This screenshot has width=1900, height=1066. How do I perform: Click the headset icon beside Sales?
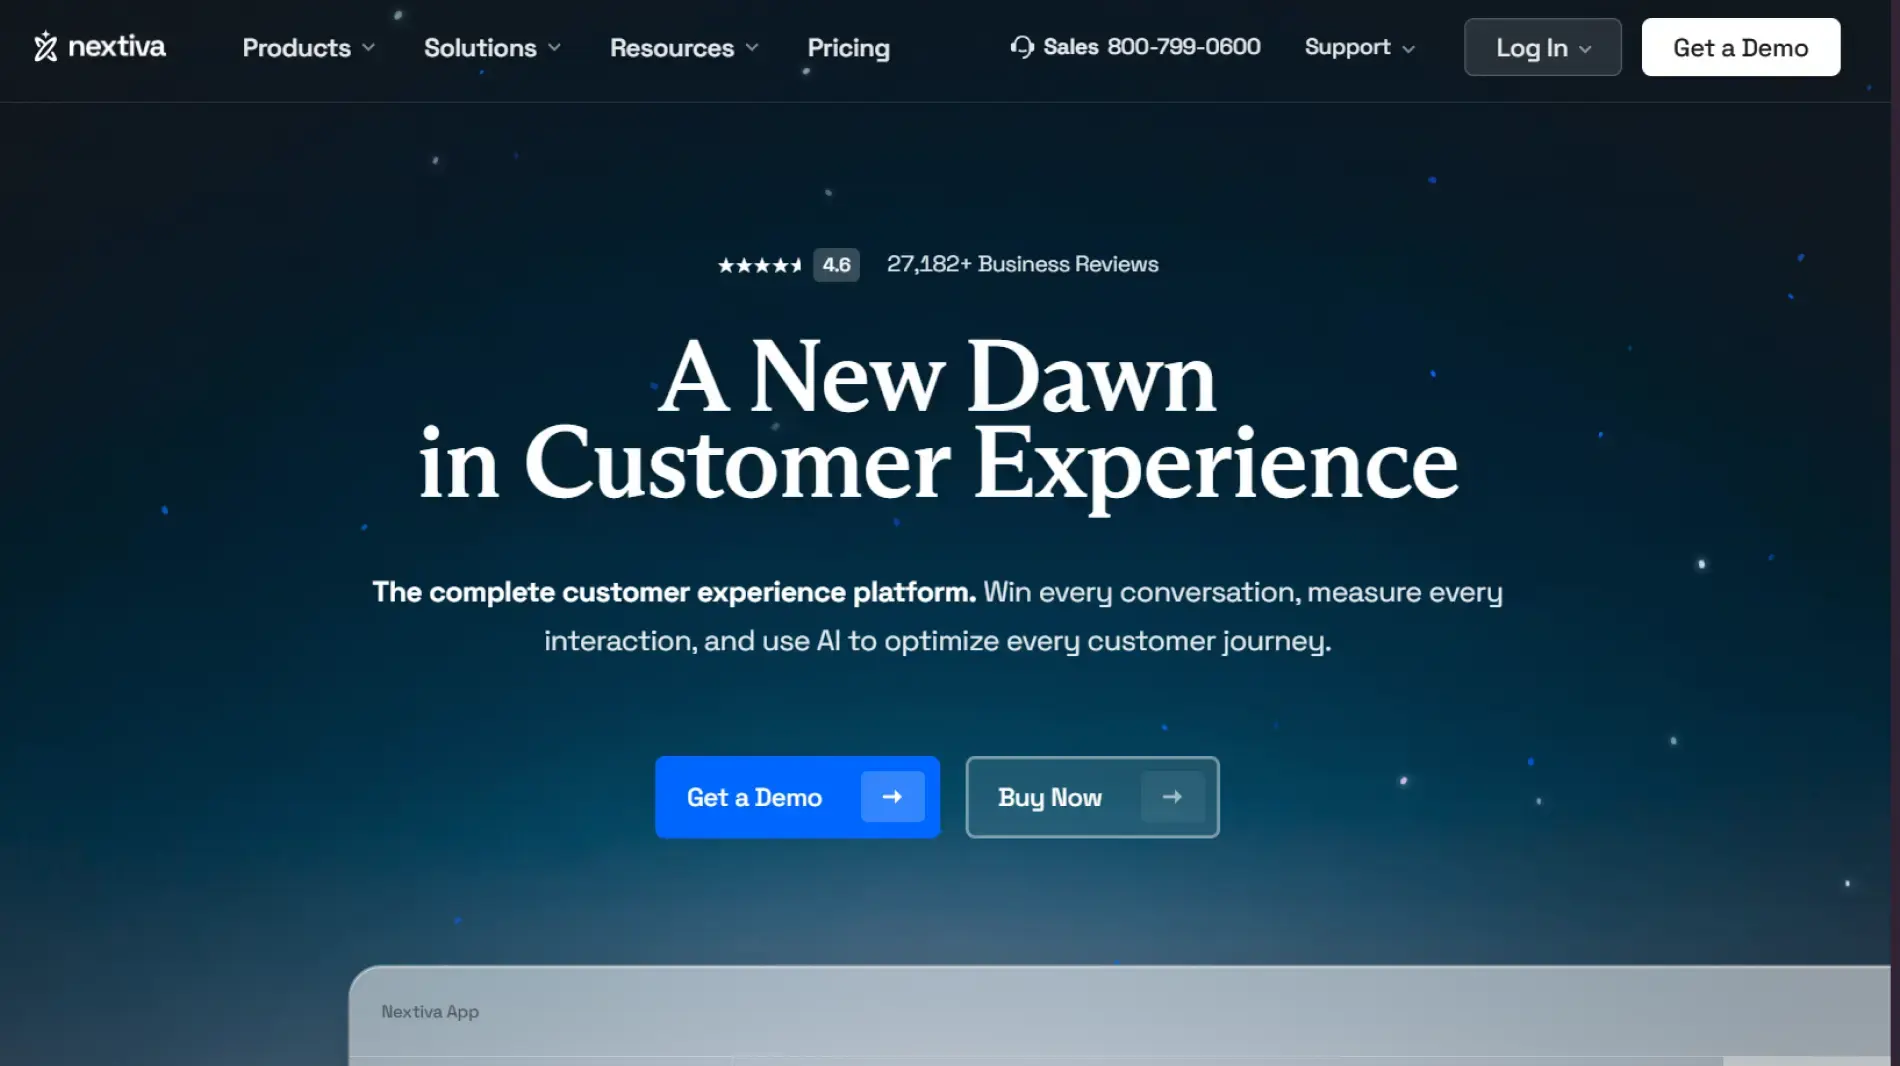[1022, 47]
